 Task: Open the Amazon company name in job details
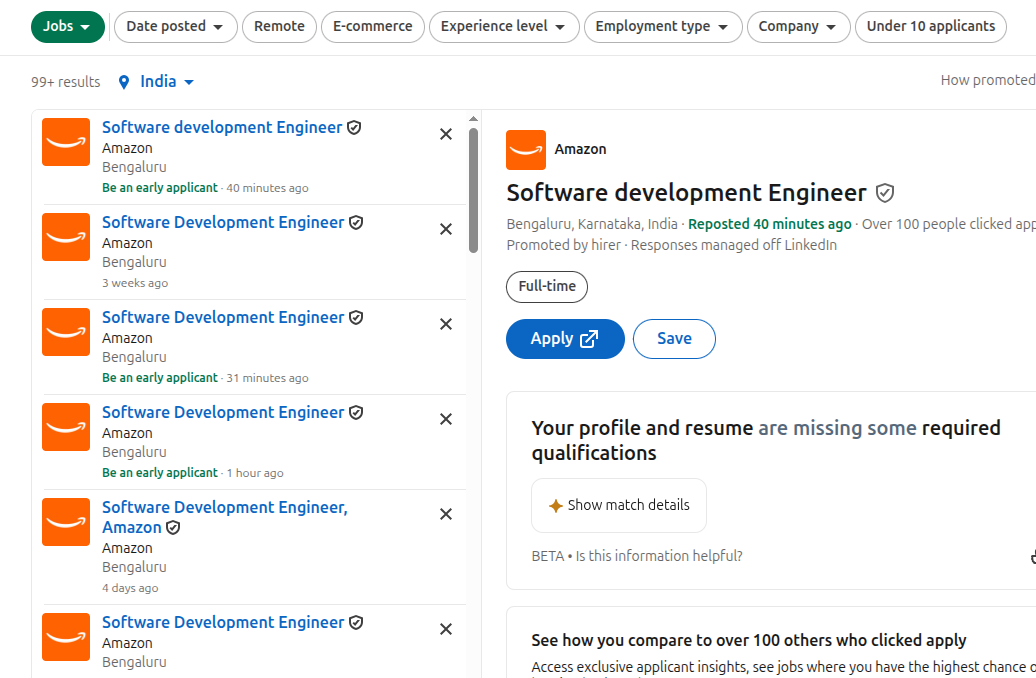[580, 149]
